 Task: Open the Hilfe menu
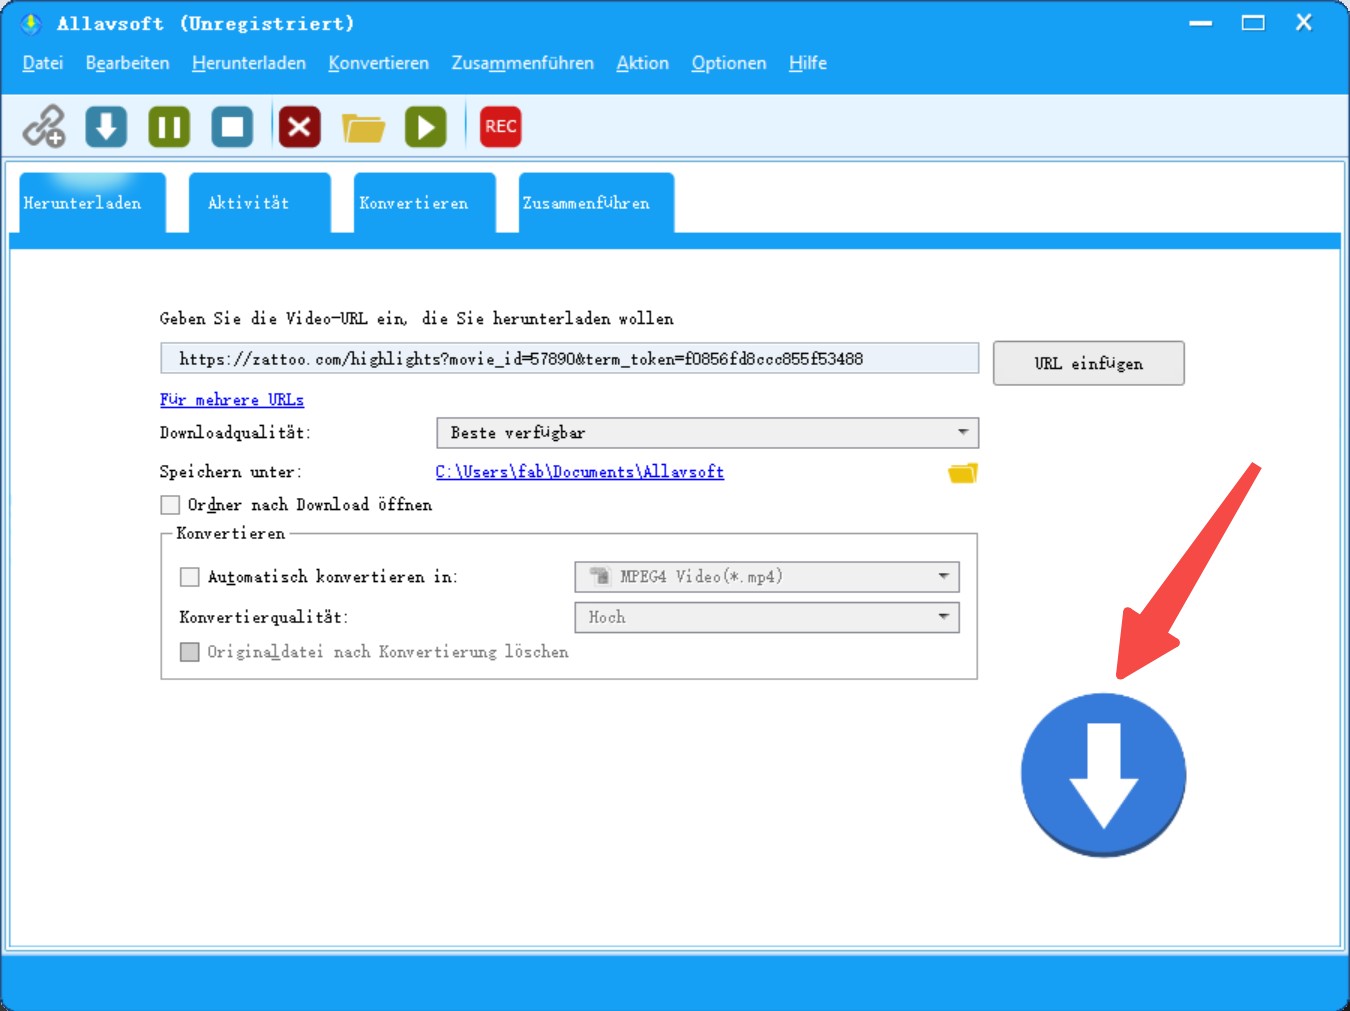tap(808, 63)
